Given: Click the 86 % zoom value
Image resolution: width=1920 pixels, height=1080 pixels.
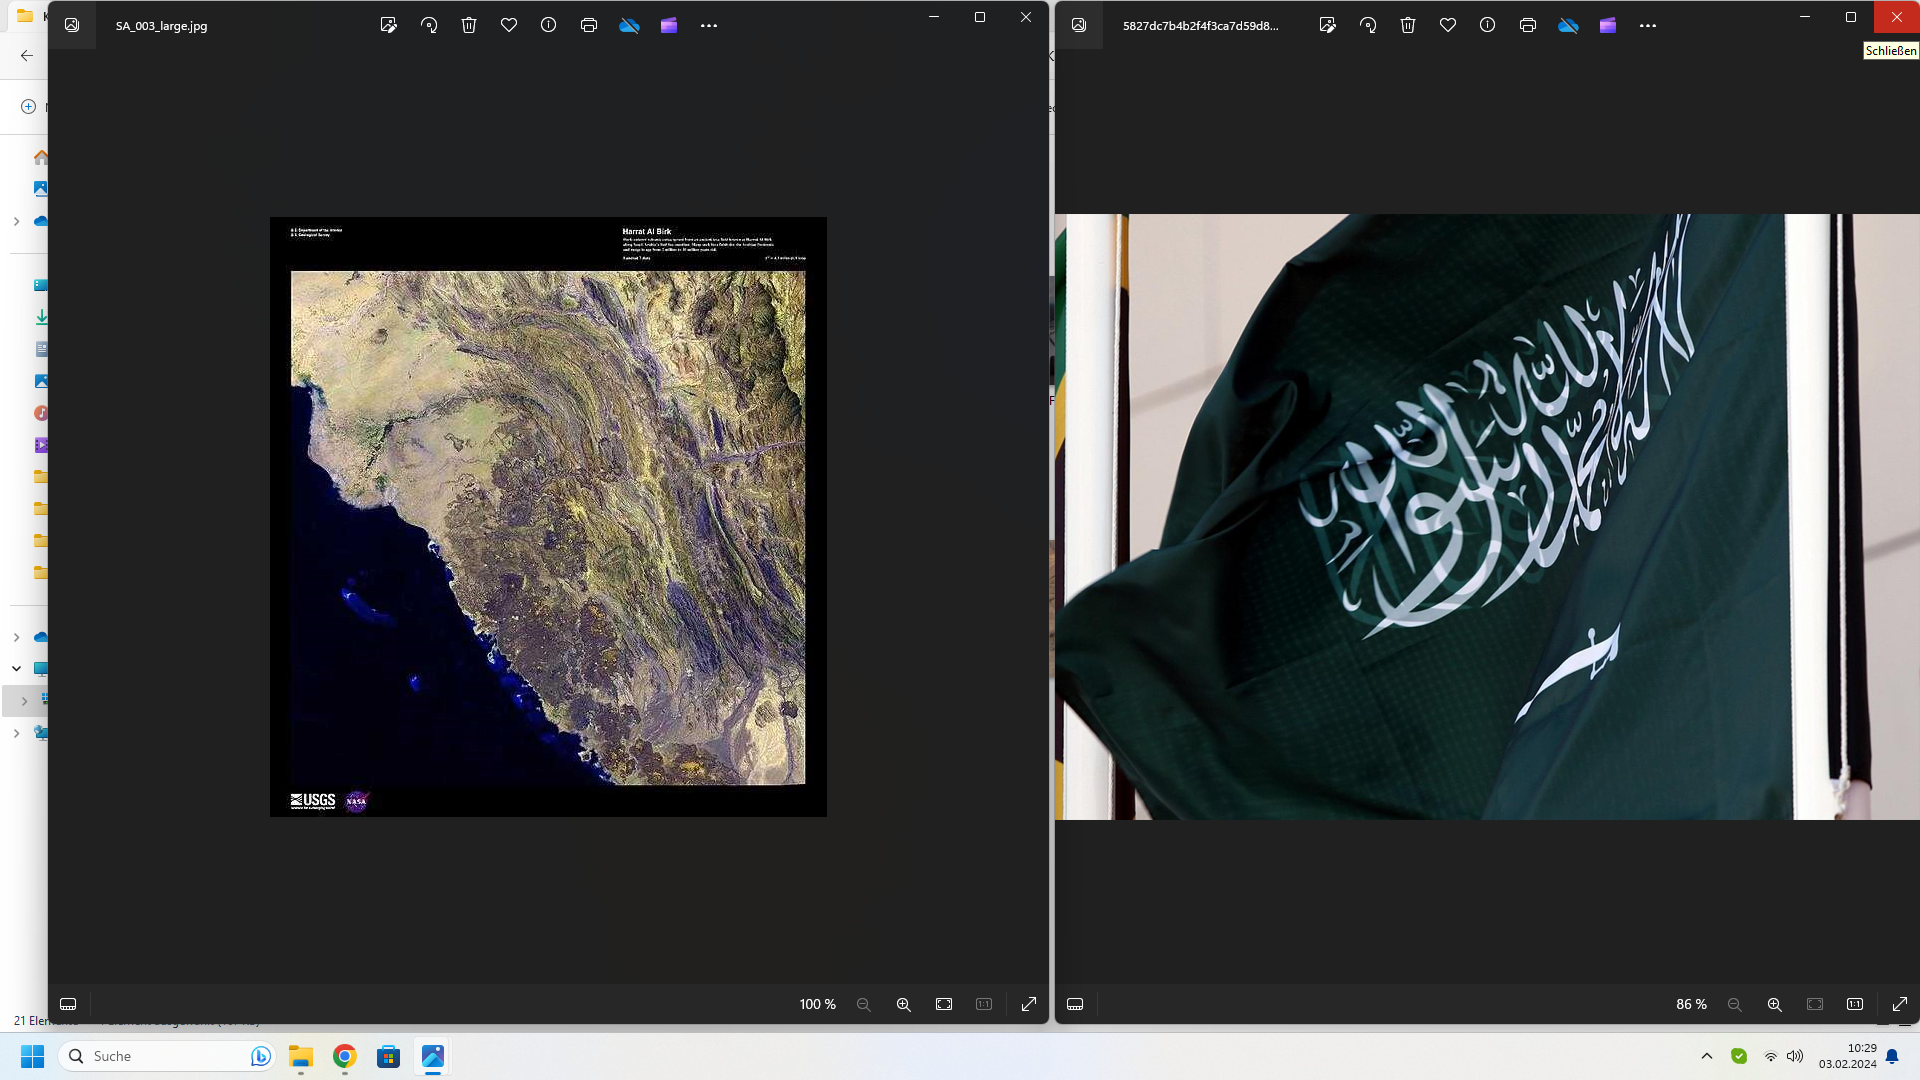Looking at the screenshot, I should tap(1691, 1004).
